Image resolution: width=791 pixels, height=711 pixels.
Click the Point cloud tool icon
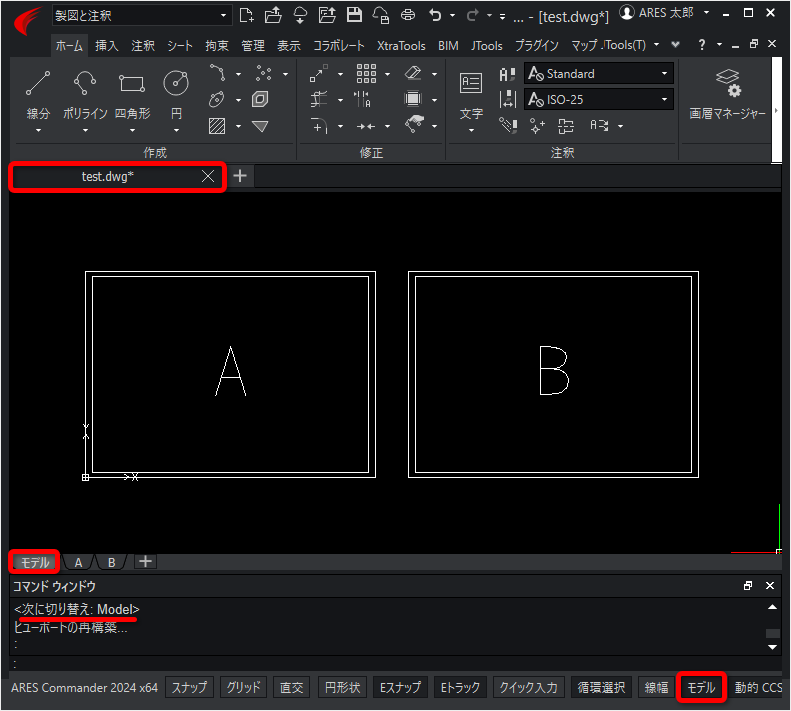263,73
